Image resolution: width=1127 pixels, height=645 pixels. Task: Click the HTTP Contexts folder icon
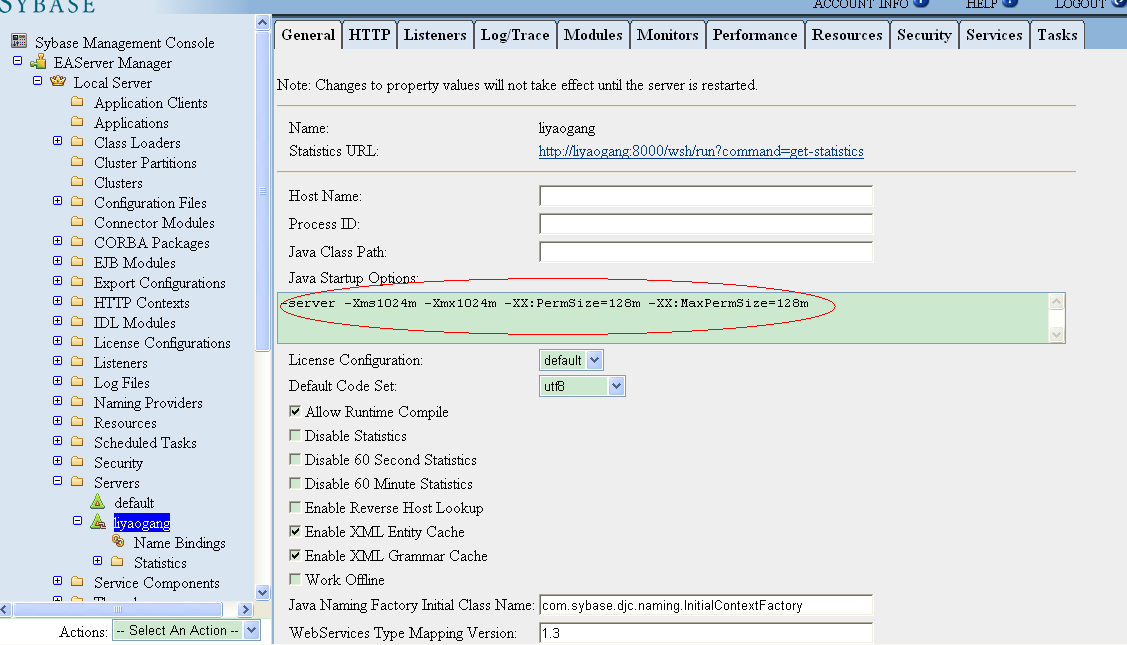[77, 302]
